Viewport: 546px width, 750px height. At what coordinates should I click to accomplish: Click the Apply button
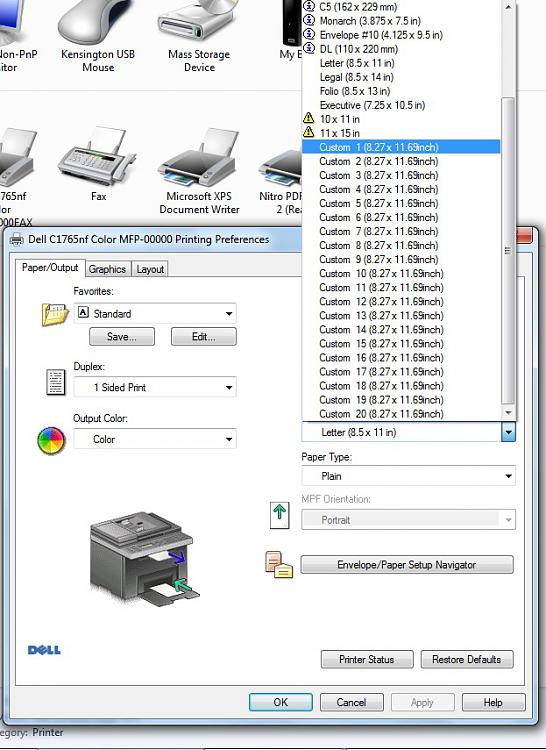point(422,702)
